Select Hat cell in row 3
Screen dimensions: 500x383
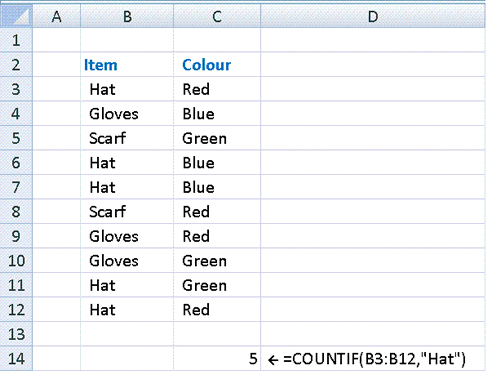tap(127, 89)
